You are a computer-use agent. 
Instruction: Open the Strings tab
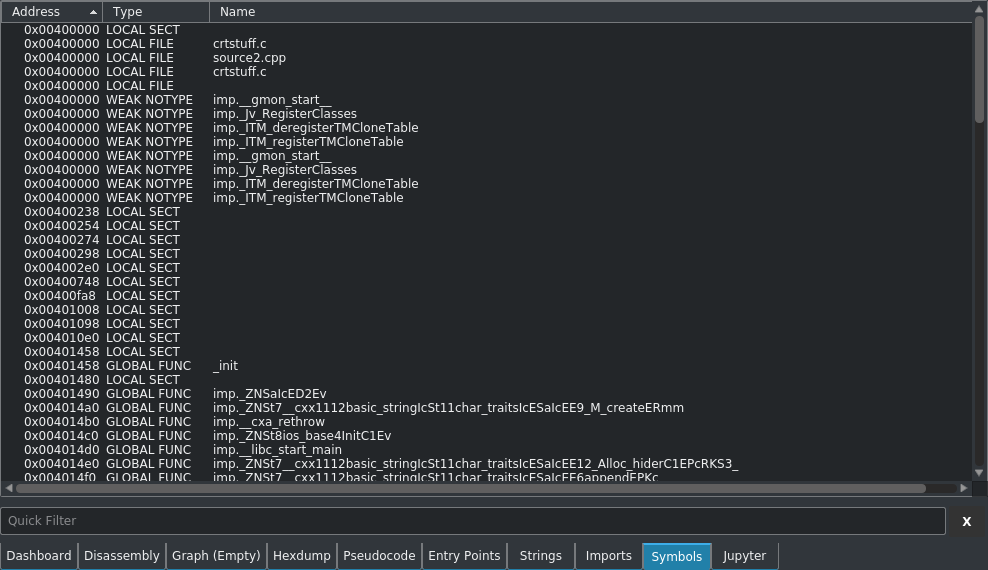point(541,556)
